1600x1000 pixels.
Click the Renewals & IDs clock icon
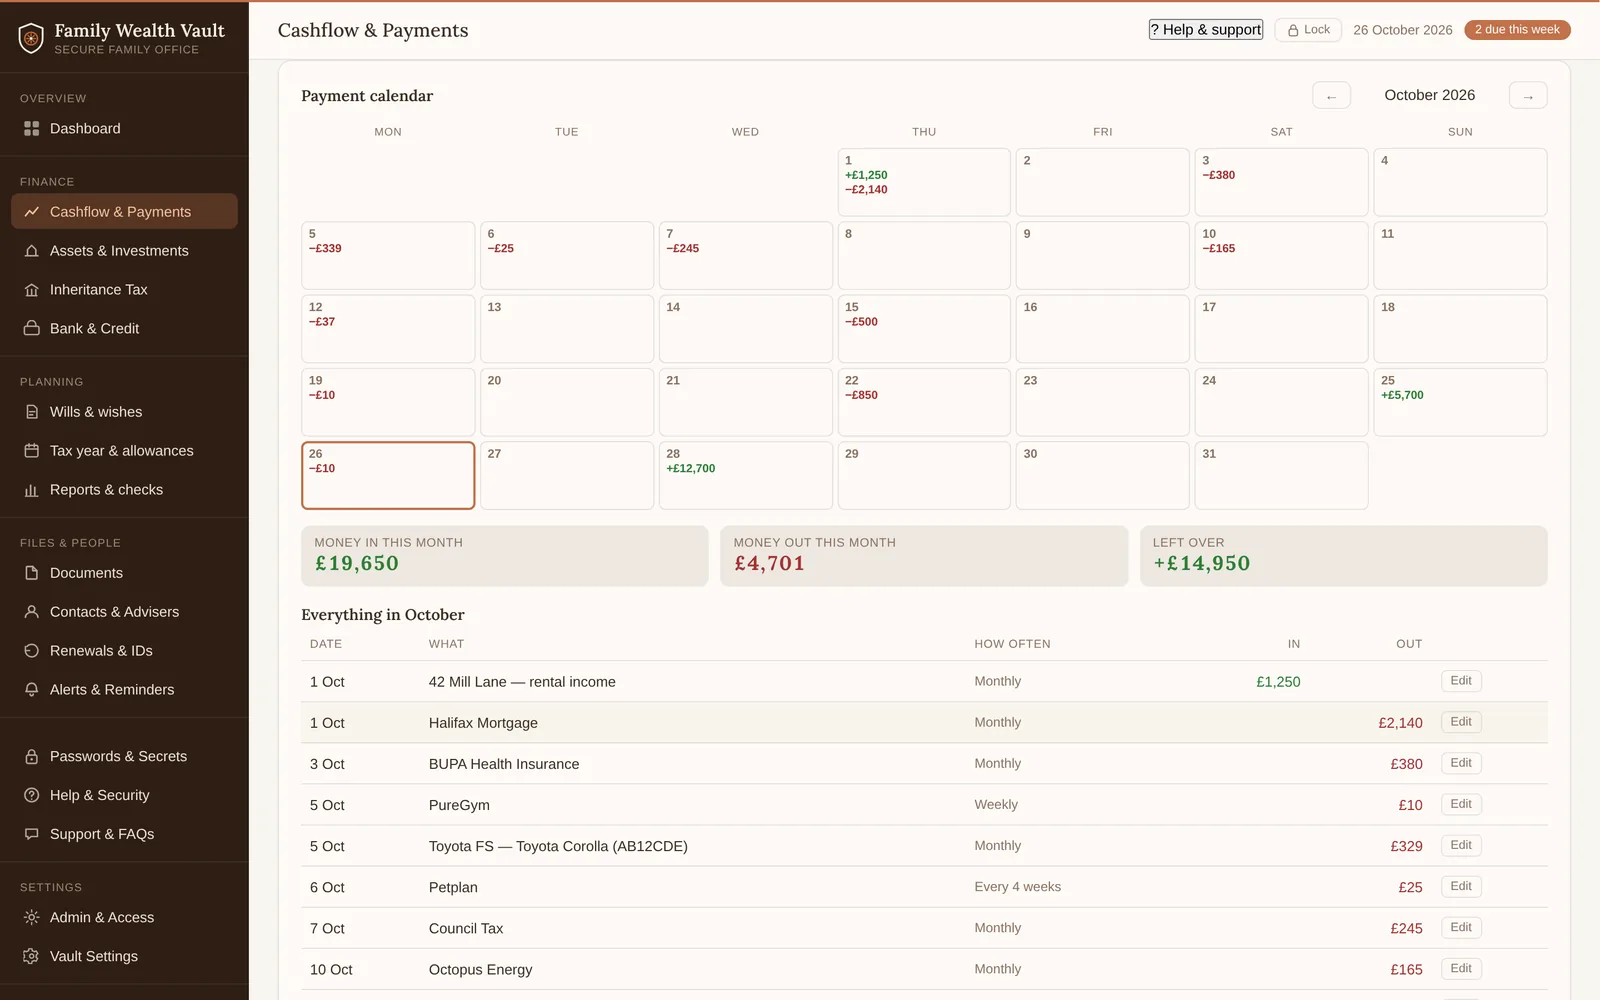click(x=31, y=651)
